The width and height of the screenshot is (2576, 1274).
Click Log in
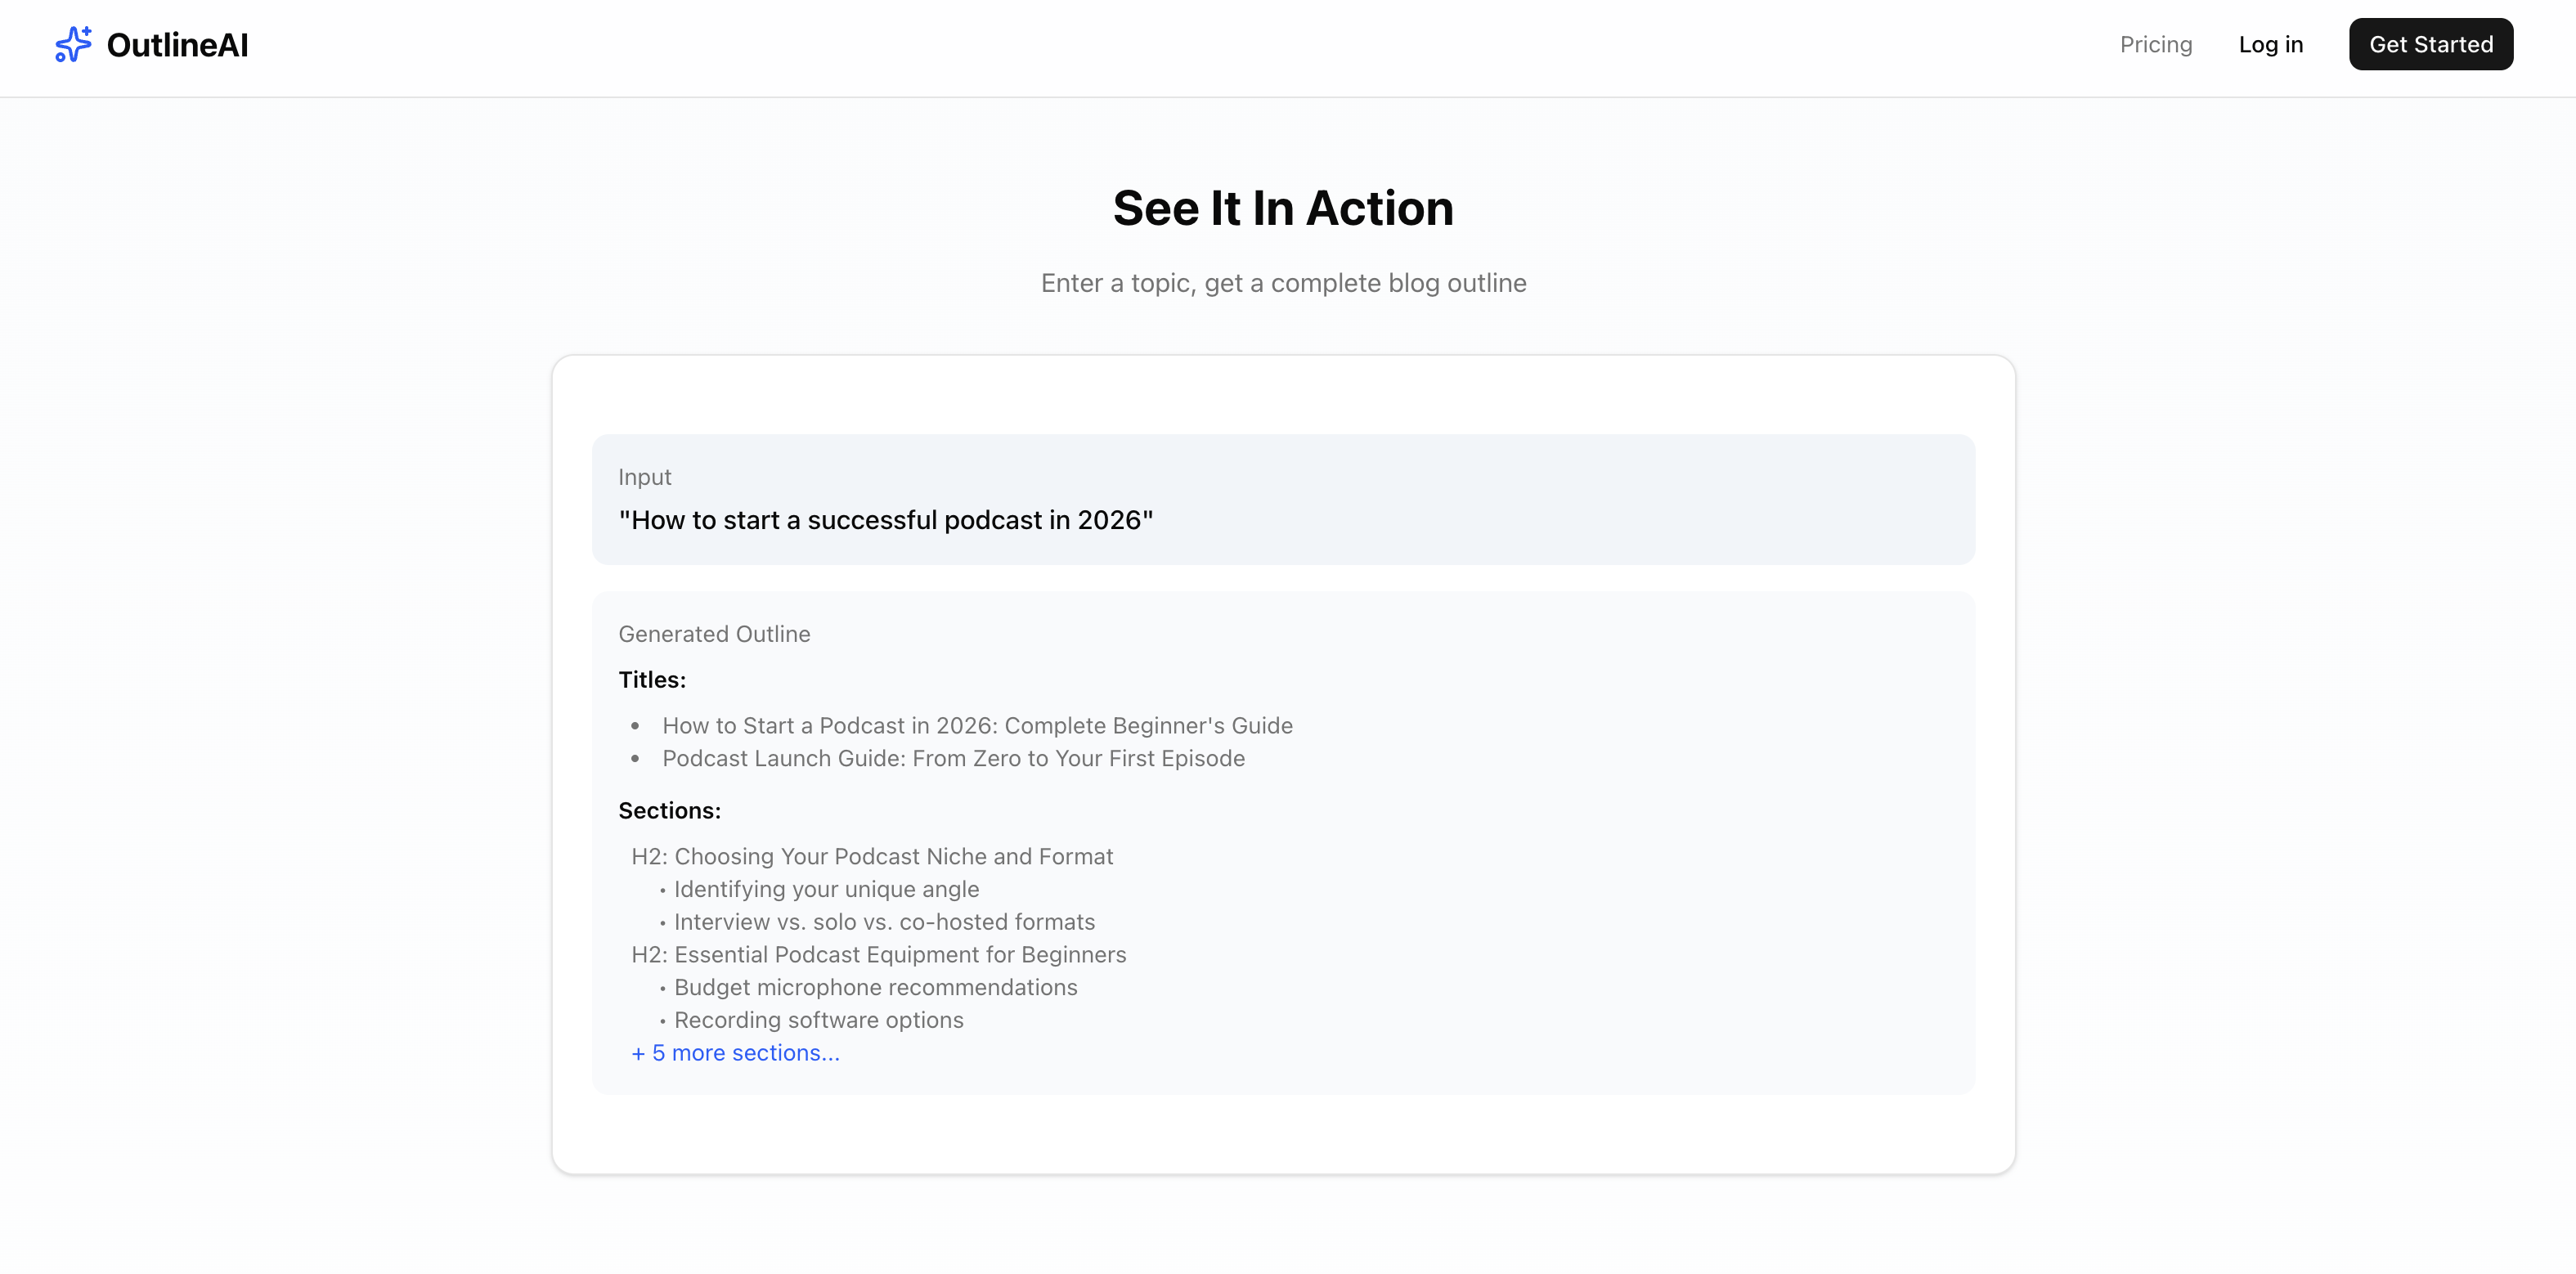point(2271,44)
